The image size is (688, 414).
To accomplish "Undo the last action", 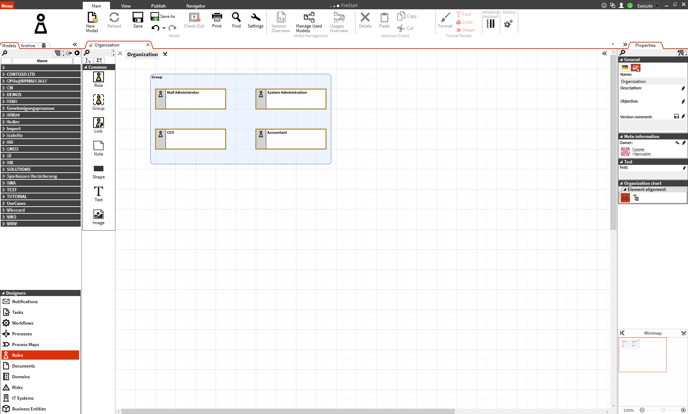I will point(155,28).
